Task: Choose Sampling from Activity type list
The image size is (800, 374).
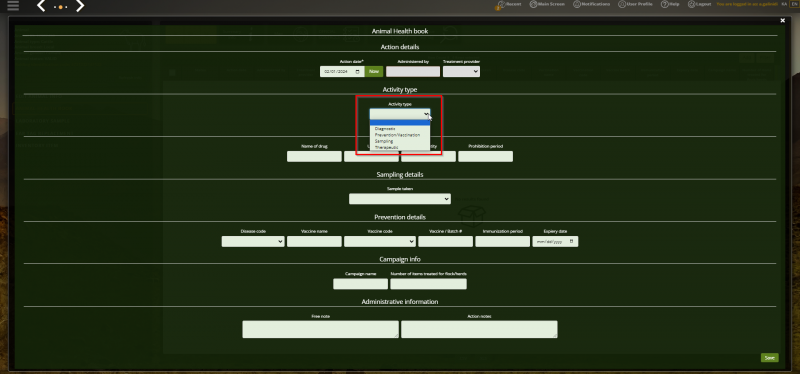Action: [400, 141]
